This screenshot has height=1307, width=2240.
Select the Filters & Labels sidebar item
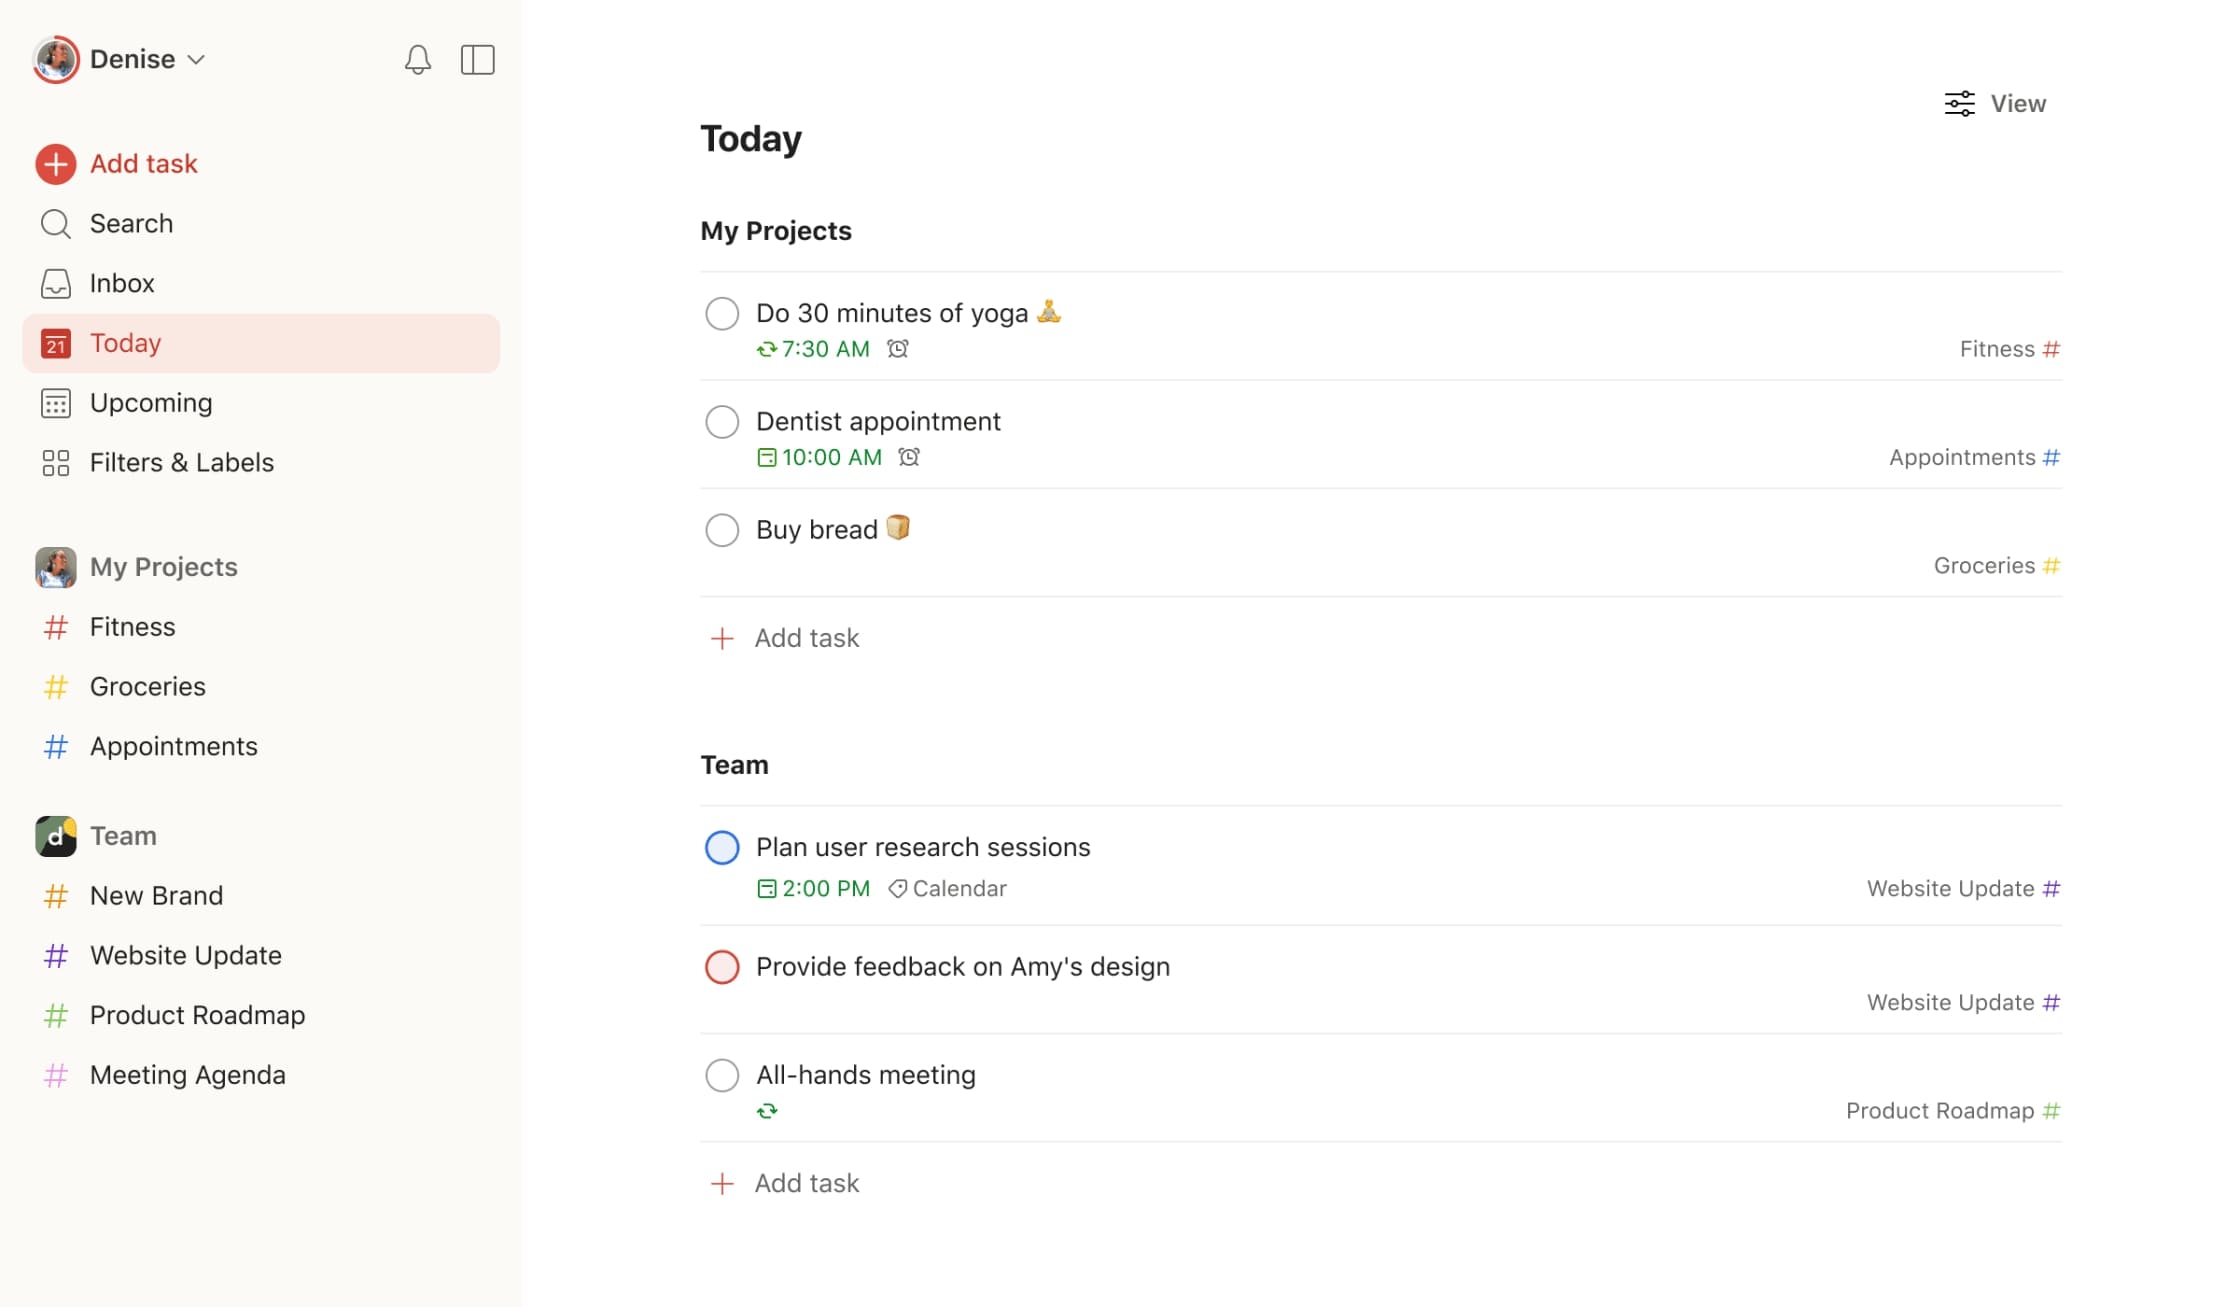tap(182, 461)
